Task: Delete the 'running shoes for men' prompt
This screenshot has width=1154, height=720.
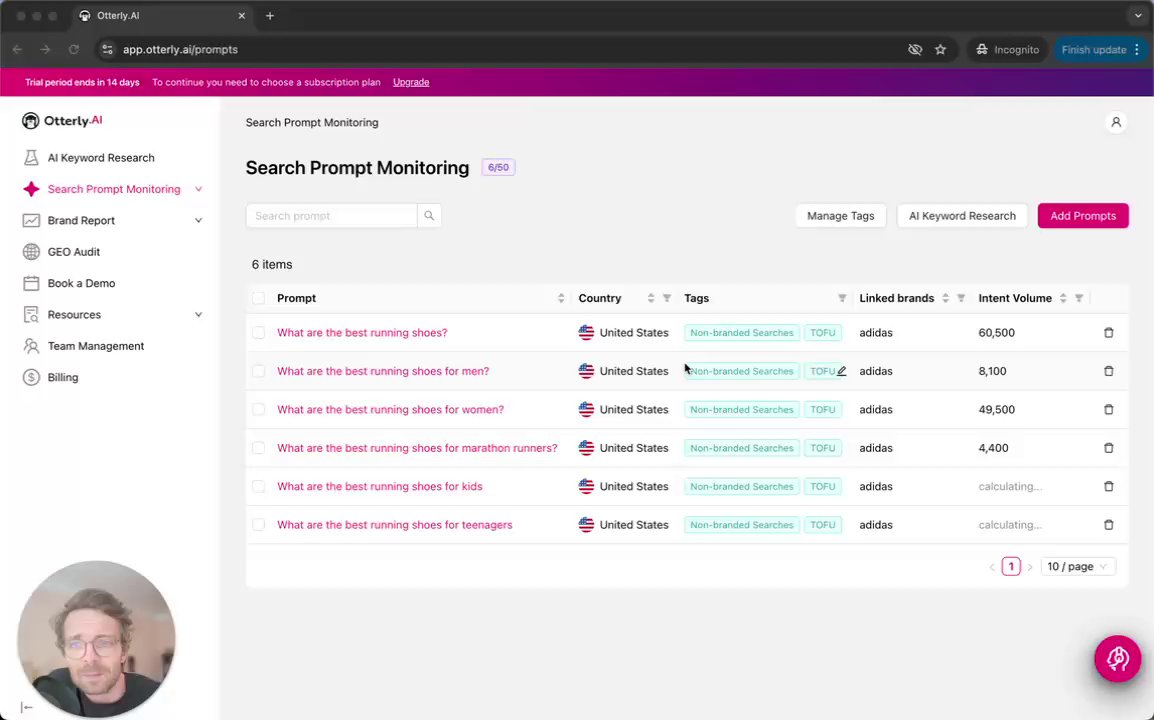Action: [1108, 371]
